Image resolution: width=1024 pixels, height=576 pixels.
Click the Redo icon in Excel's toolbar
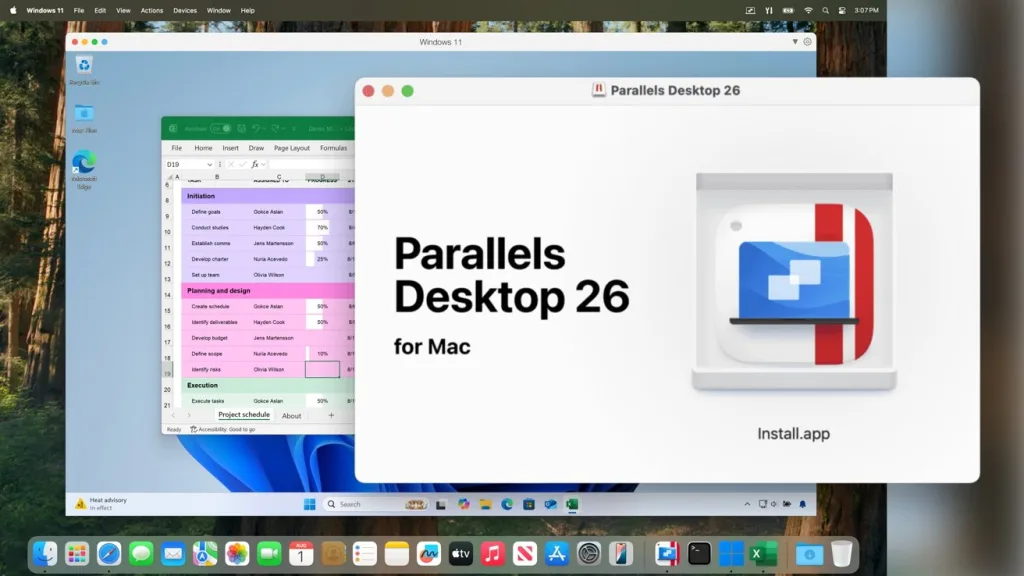pyautogui.click(x=276, y=129)
